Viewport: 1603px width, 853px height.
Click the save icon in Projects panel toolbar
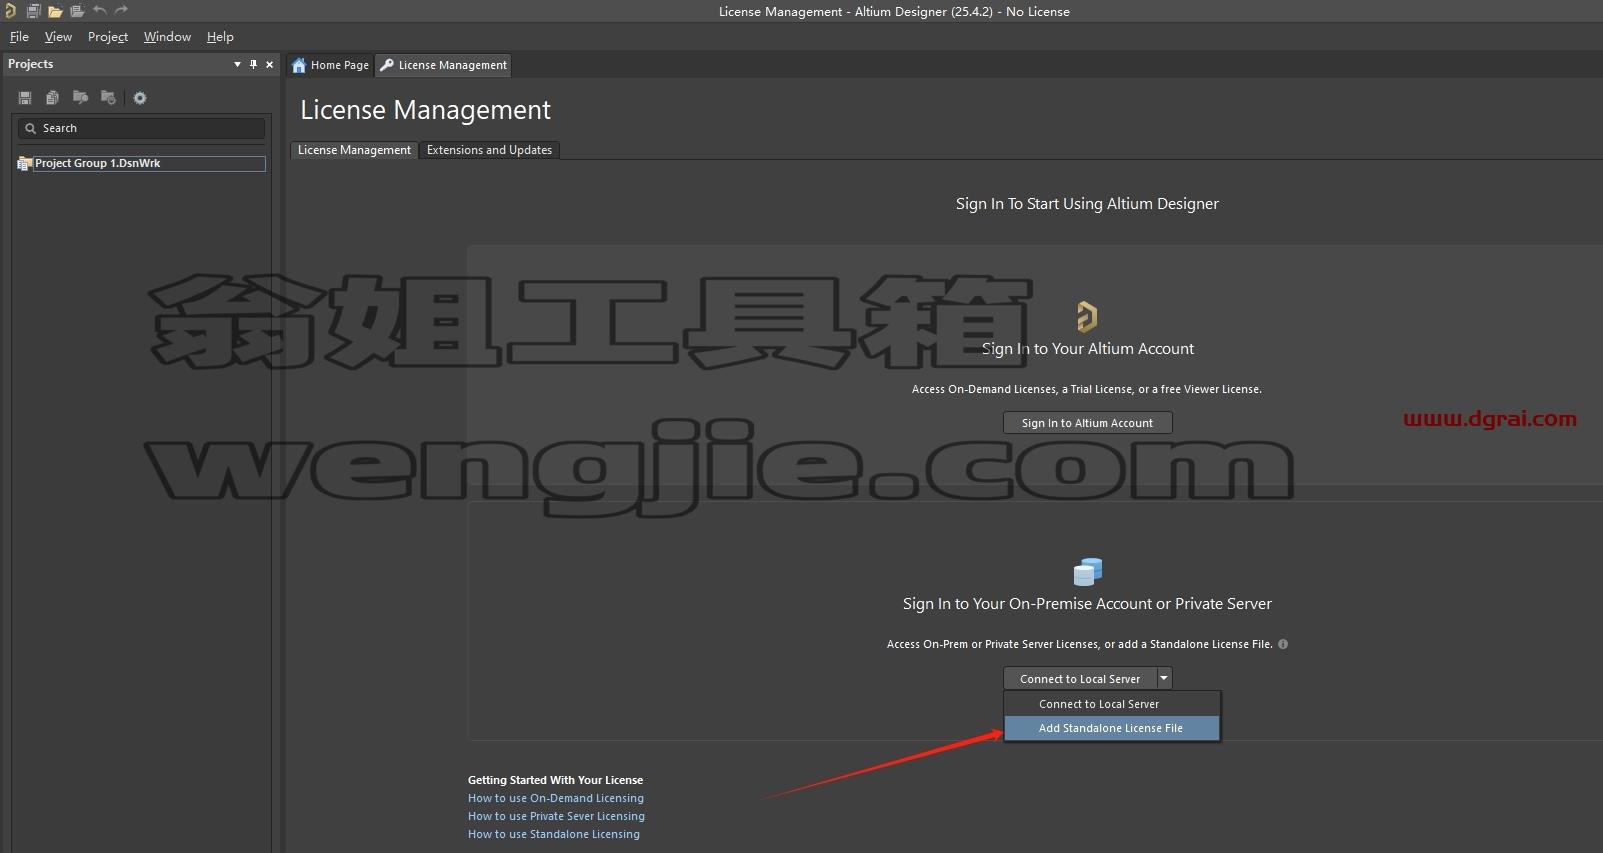[x=25, y=98]
